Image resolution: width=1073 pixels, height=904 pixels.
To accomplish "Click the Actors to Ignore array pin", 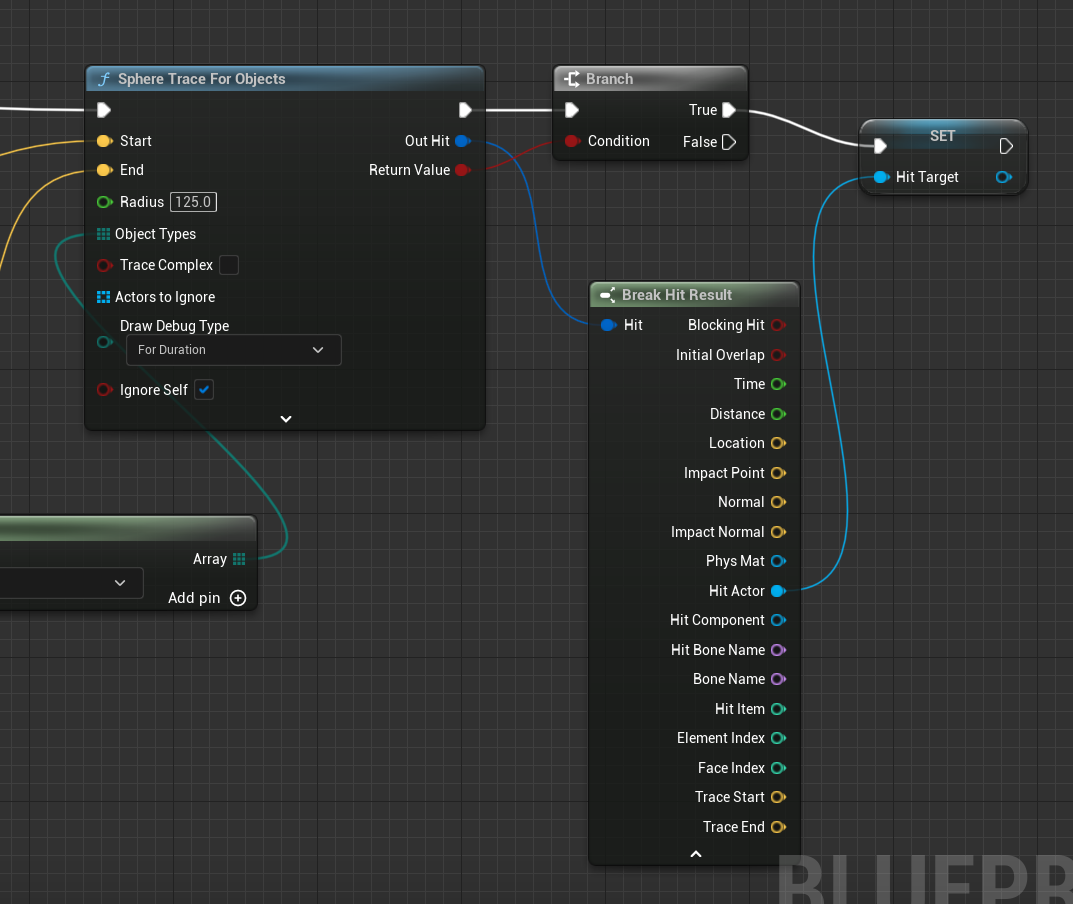I will pos(103,297).
